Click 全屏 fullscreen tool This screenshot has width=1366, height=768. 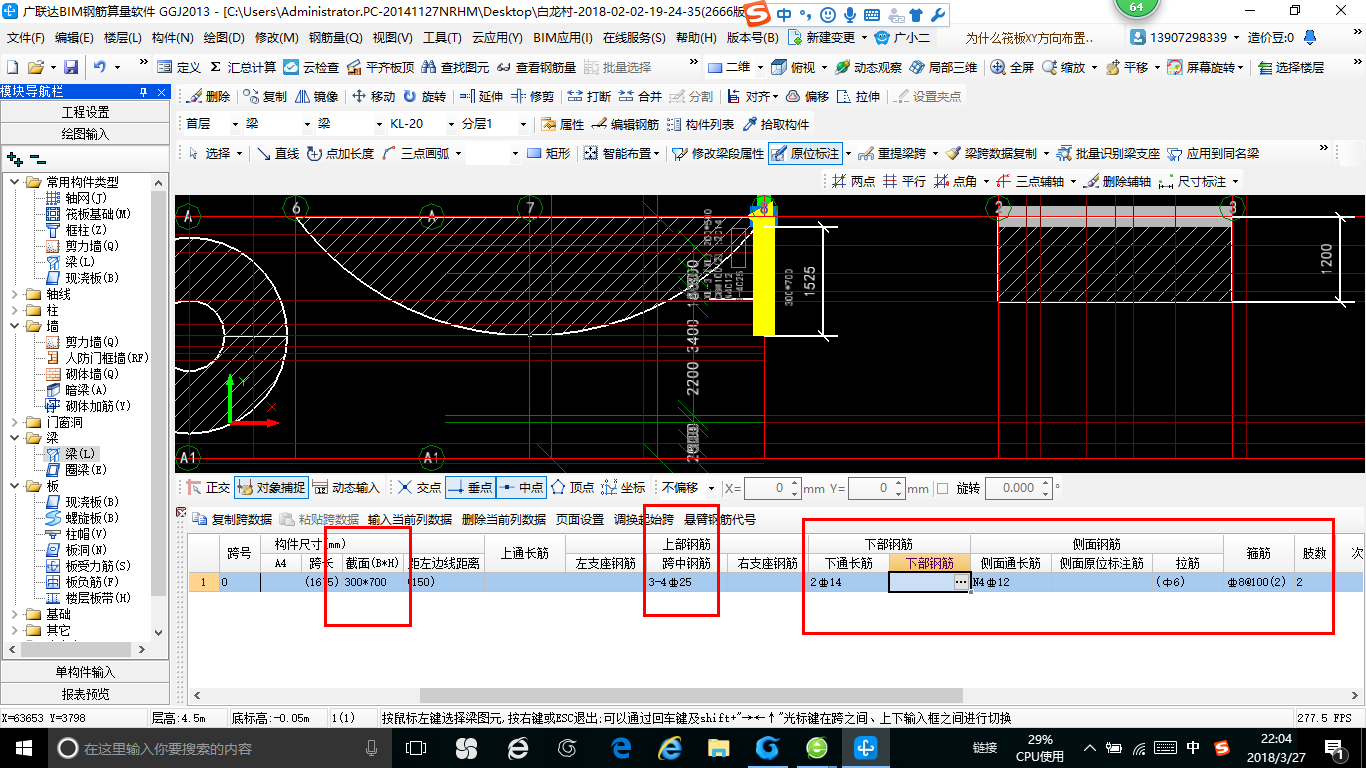click(x=1012, y=67)
